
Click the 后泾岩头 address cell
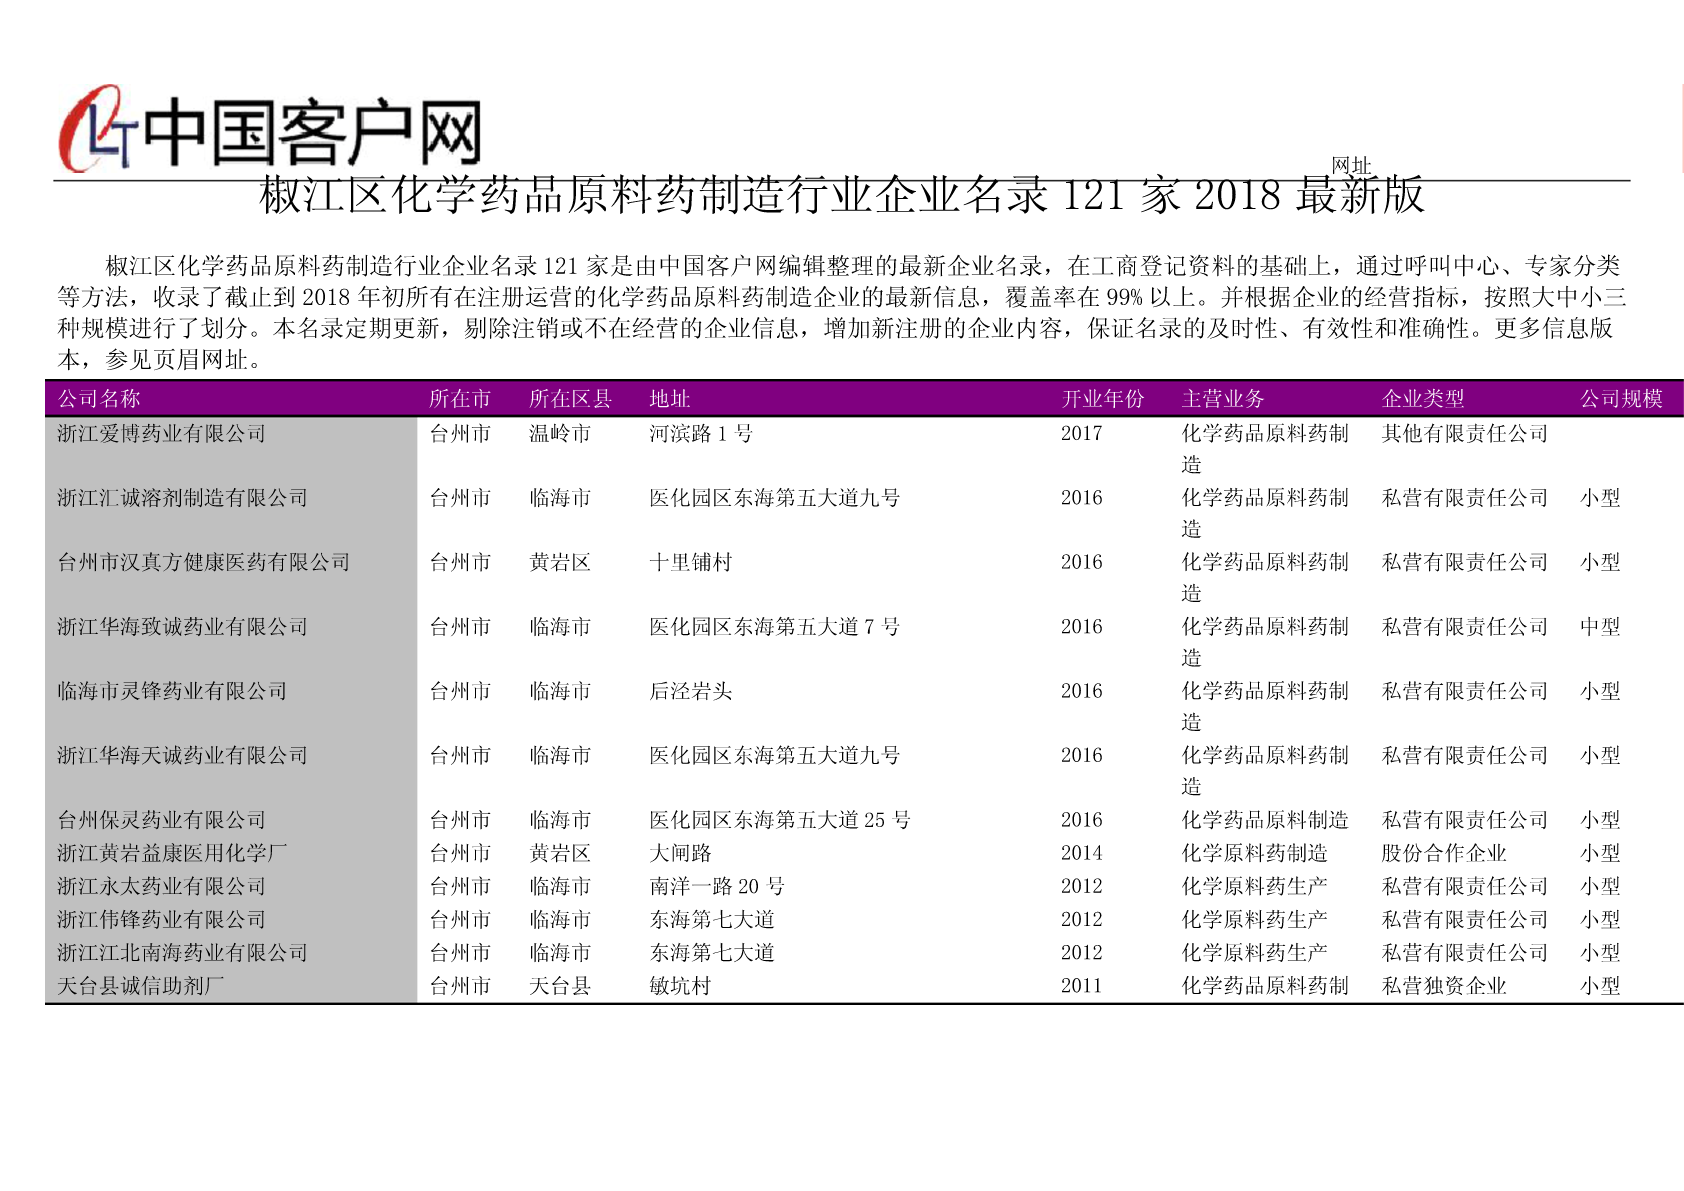691,691
